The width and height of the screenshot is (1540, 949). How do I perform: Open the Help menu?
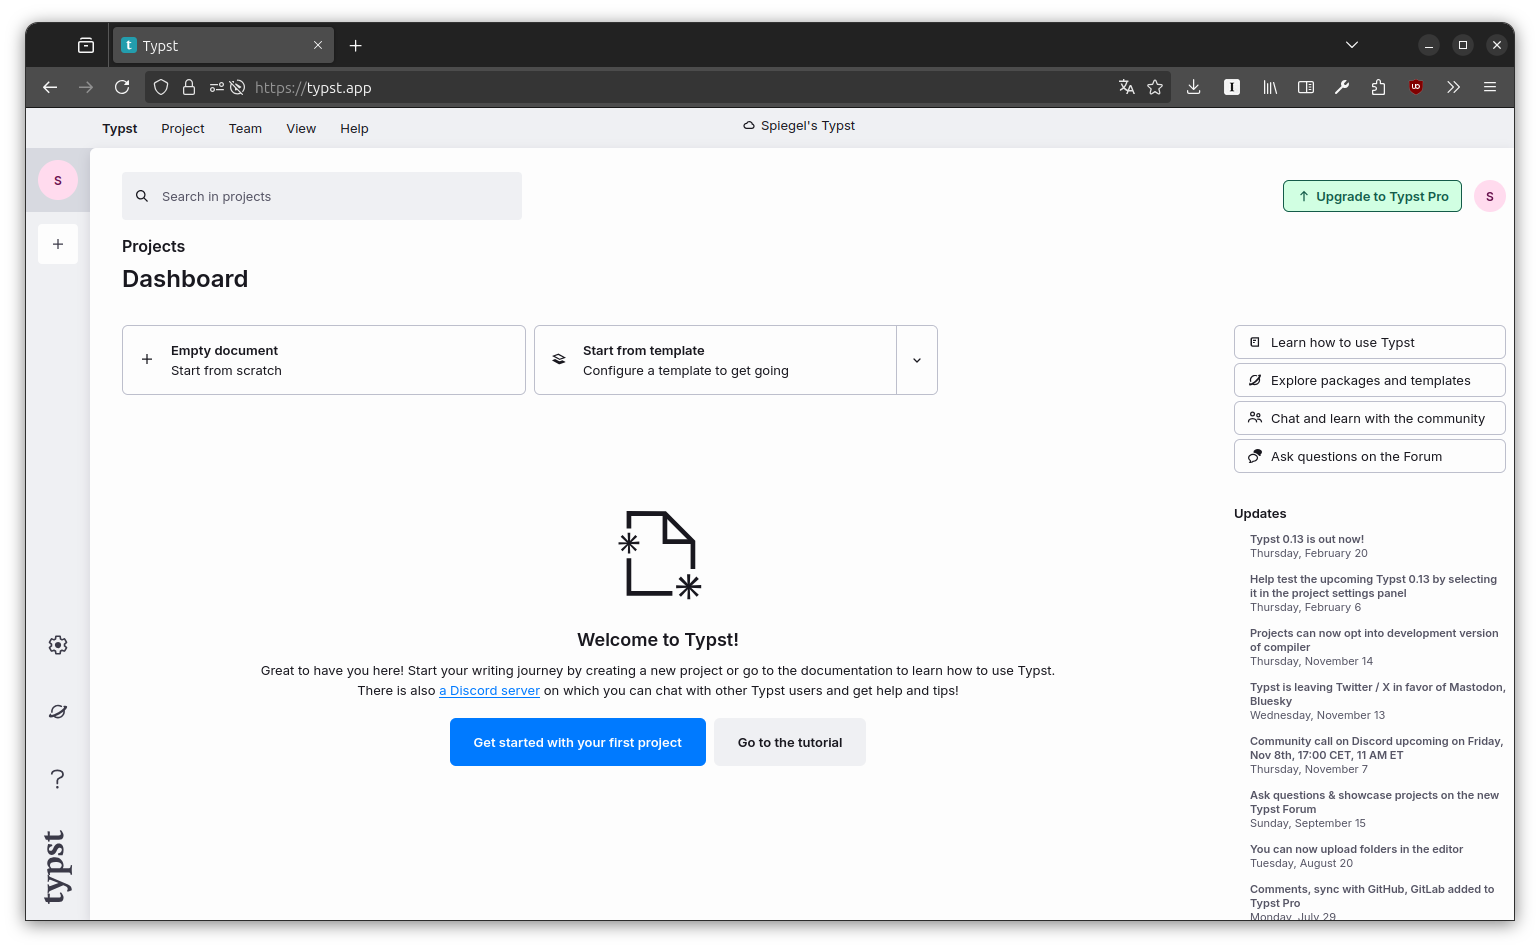[354, 128]
